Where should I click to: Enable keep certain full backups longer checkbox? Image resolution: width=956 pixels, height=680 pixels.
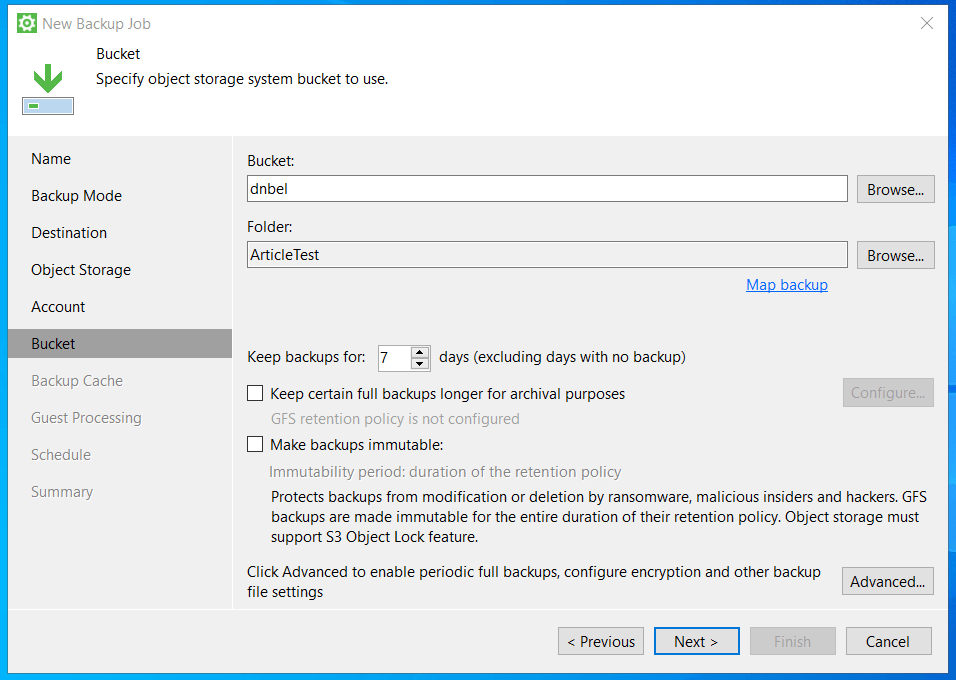point(255,394)
